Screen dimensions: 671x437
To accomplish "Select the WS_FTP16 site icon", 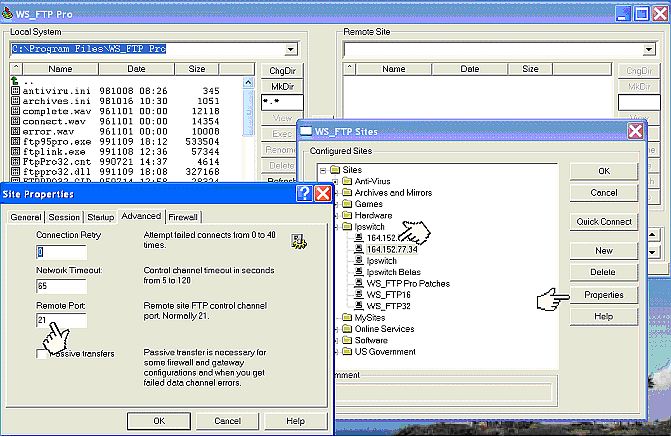I will click(359, 294).
